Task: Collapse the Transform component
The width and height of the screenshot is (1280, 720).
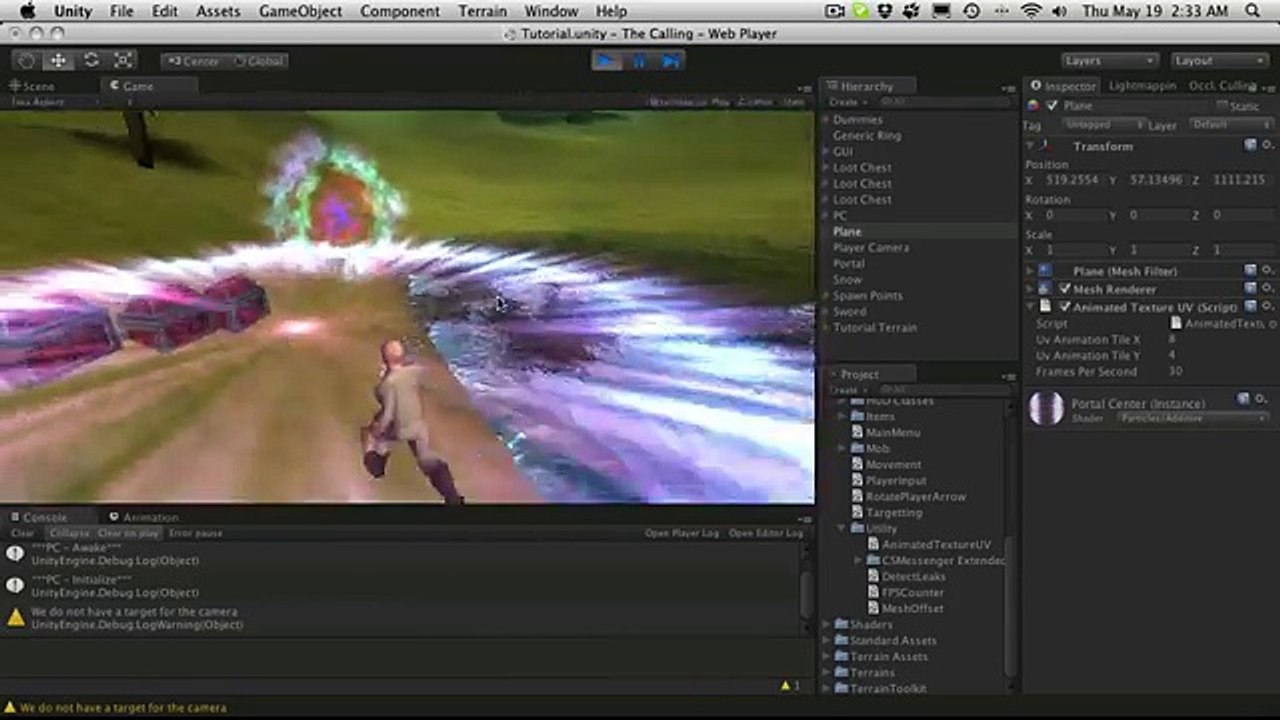Action: 1031,146
